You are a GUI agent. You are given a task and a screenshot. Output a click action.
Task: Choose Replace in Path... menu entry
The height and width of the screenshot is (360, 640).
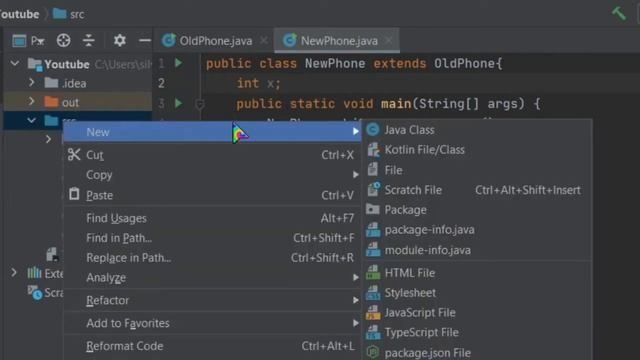[212, 258]
